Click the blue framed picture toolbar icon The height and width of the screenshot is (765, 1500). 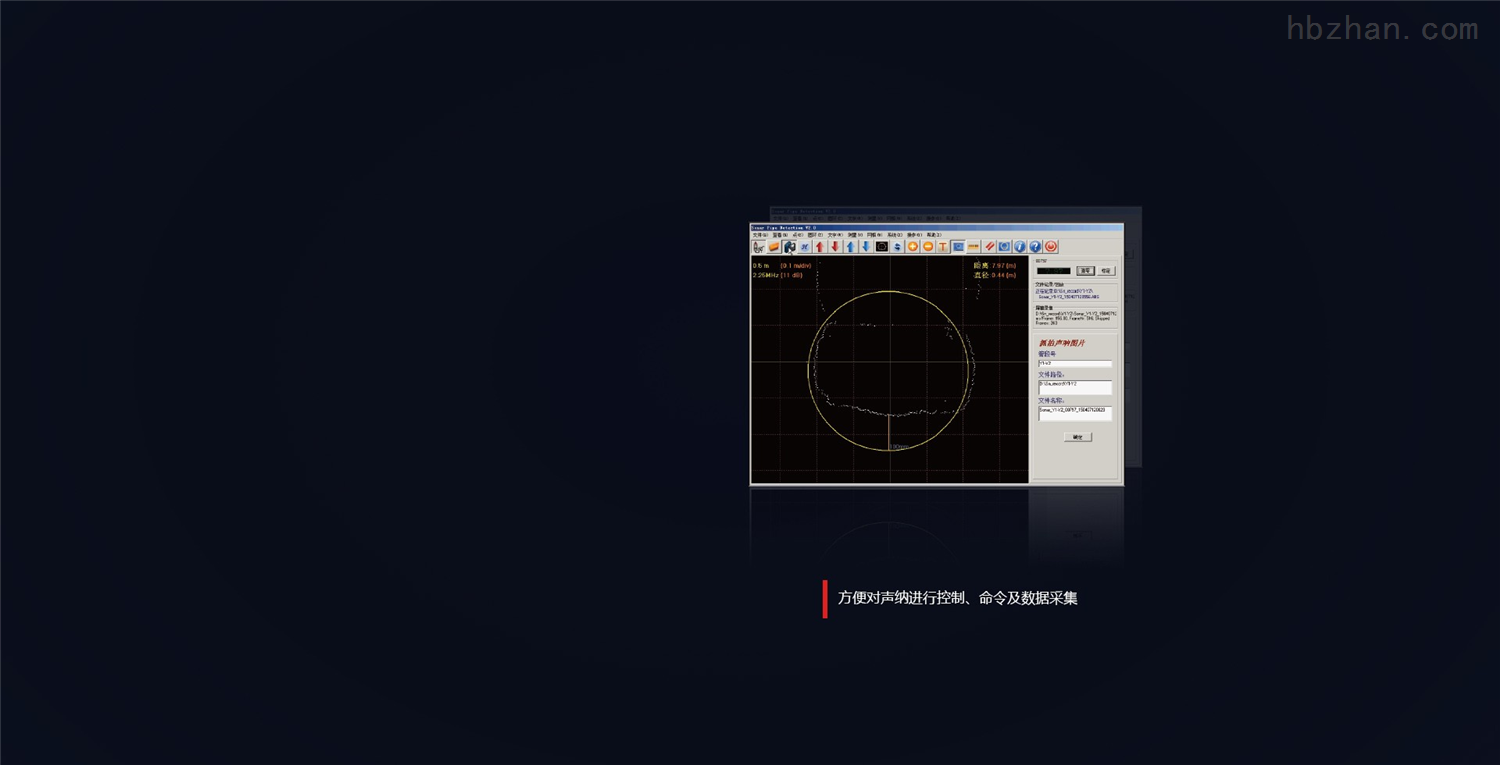click(x=958, y=247)
